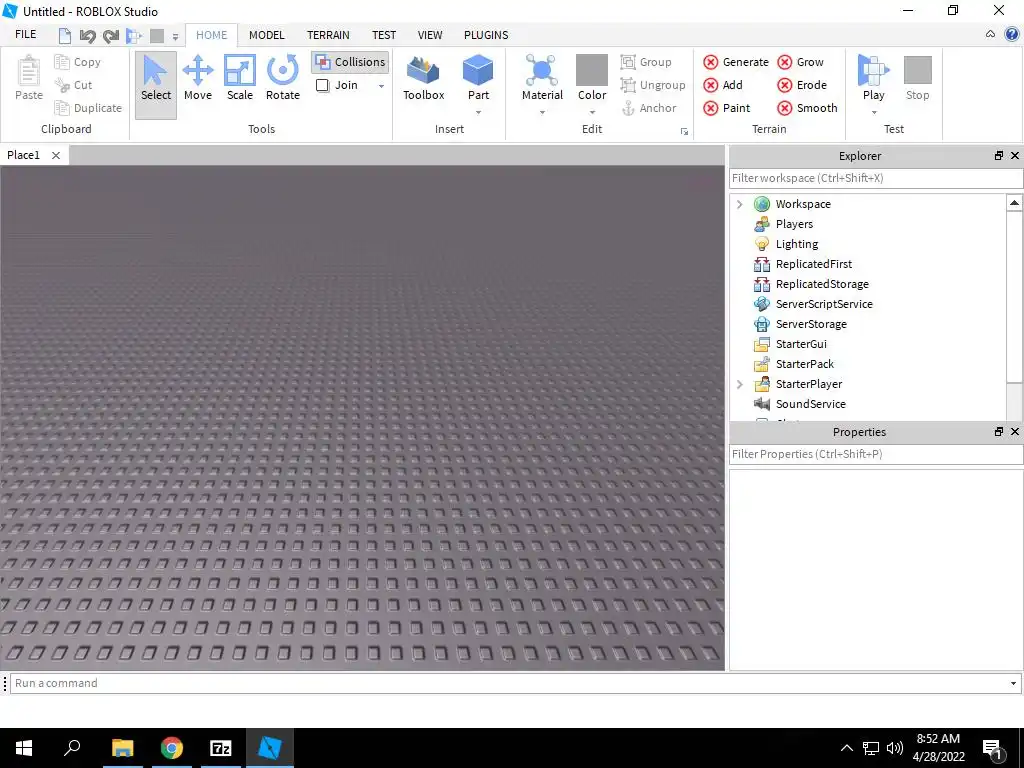Open File Explorer from the taskbar
Viewport: 1024px width, 768px height.
click(x=122, y=748)
